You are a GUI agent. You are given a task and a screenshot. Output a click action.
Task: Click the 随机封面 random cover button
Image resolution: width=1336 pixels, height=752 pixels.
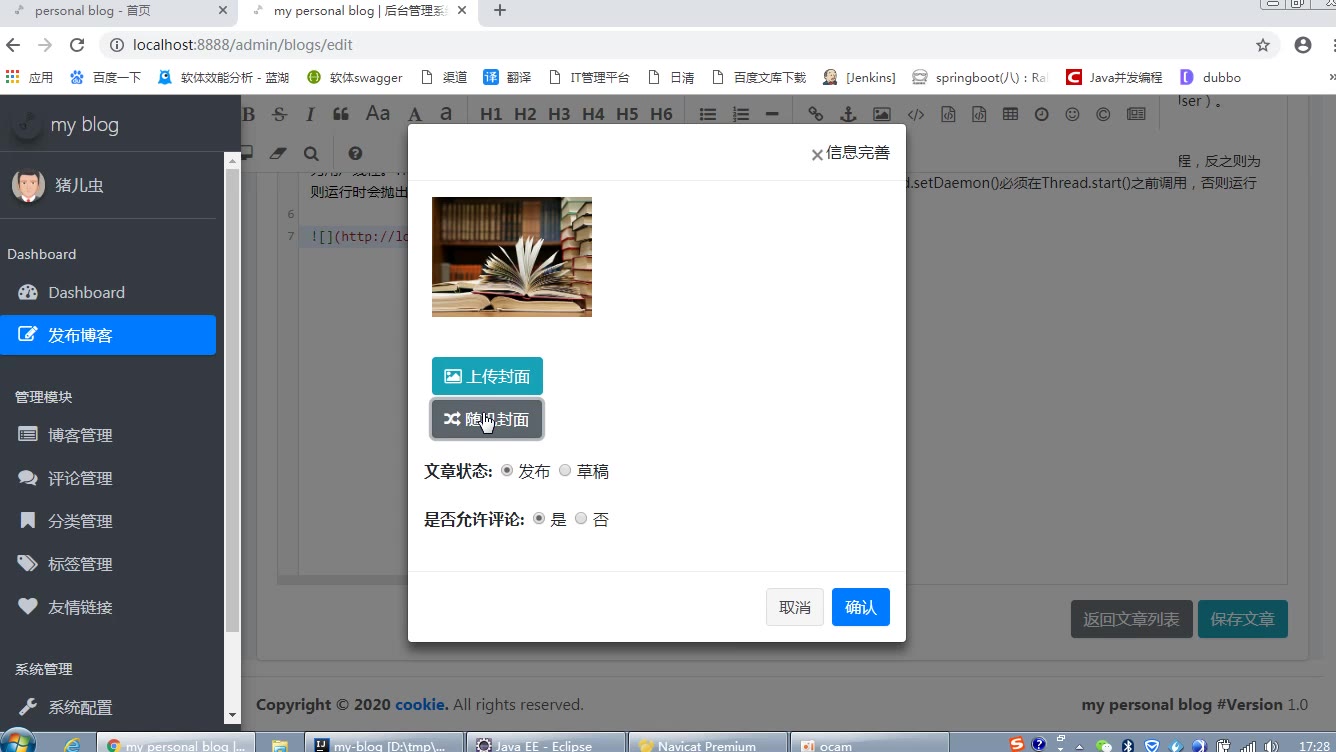[x=487, y=419]
